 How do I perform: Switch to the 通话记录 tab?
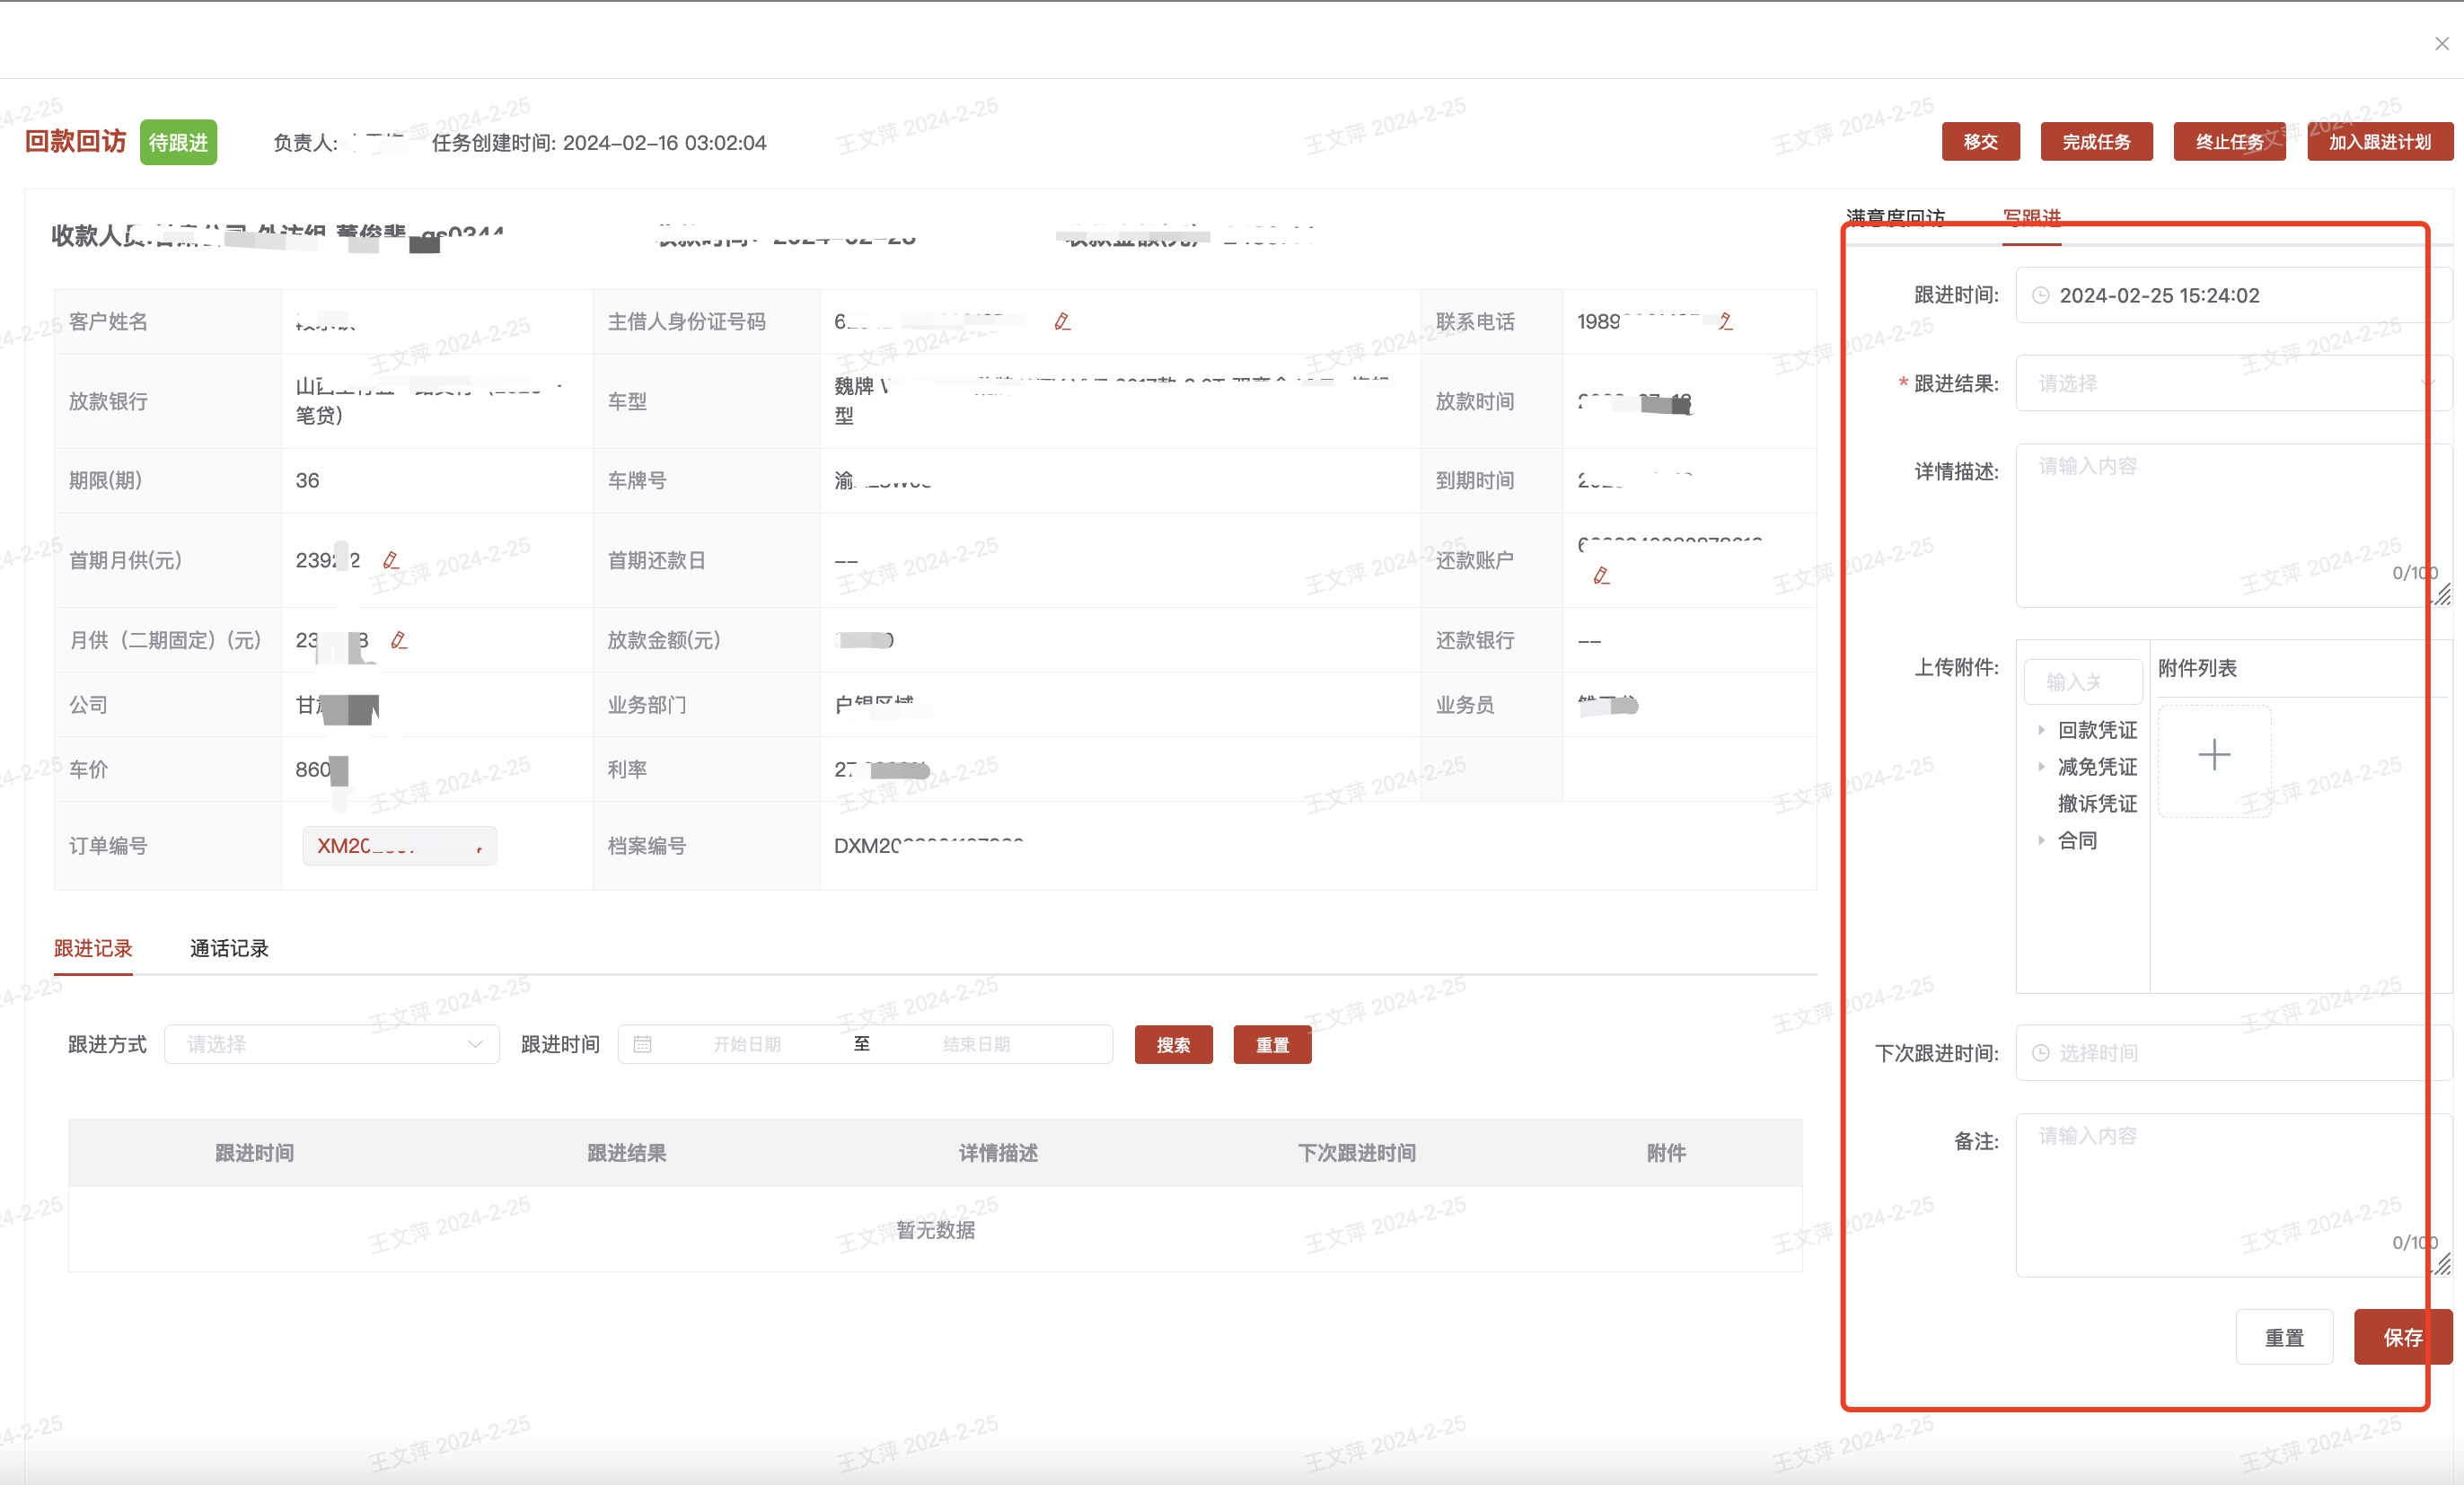point(229,948)
